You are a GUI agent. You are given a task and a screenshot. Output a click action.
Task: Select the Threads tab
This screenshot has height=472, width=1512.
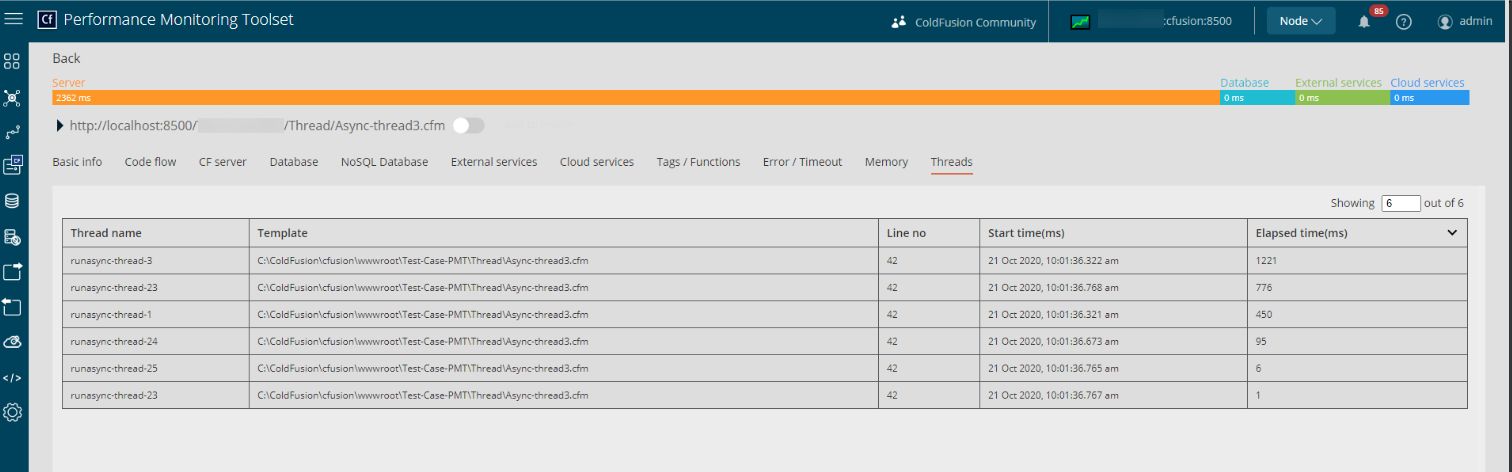(x=951, y=162)
